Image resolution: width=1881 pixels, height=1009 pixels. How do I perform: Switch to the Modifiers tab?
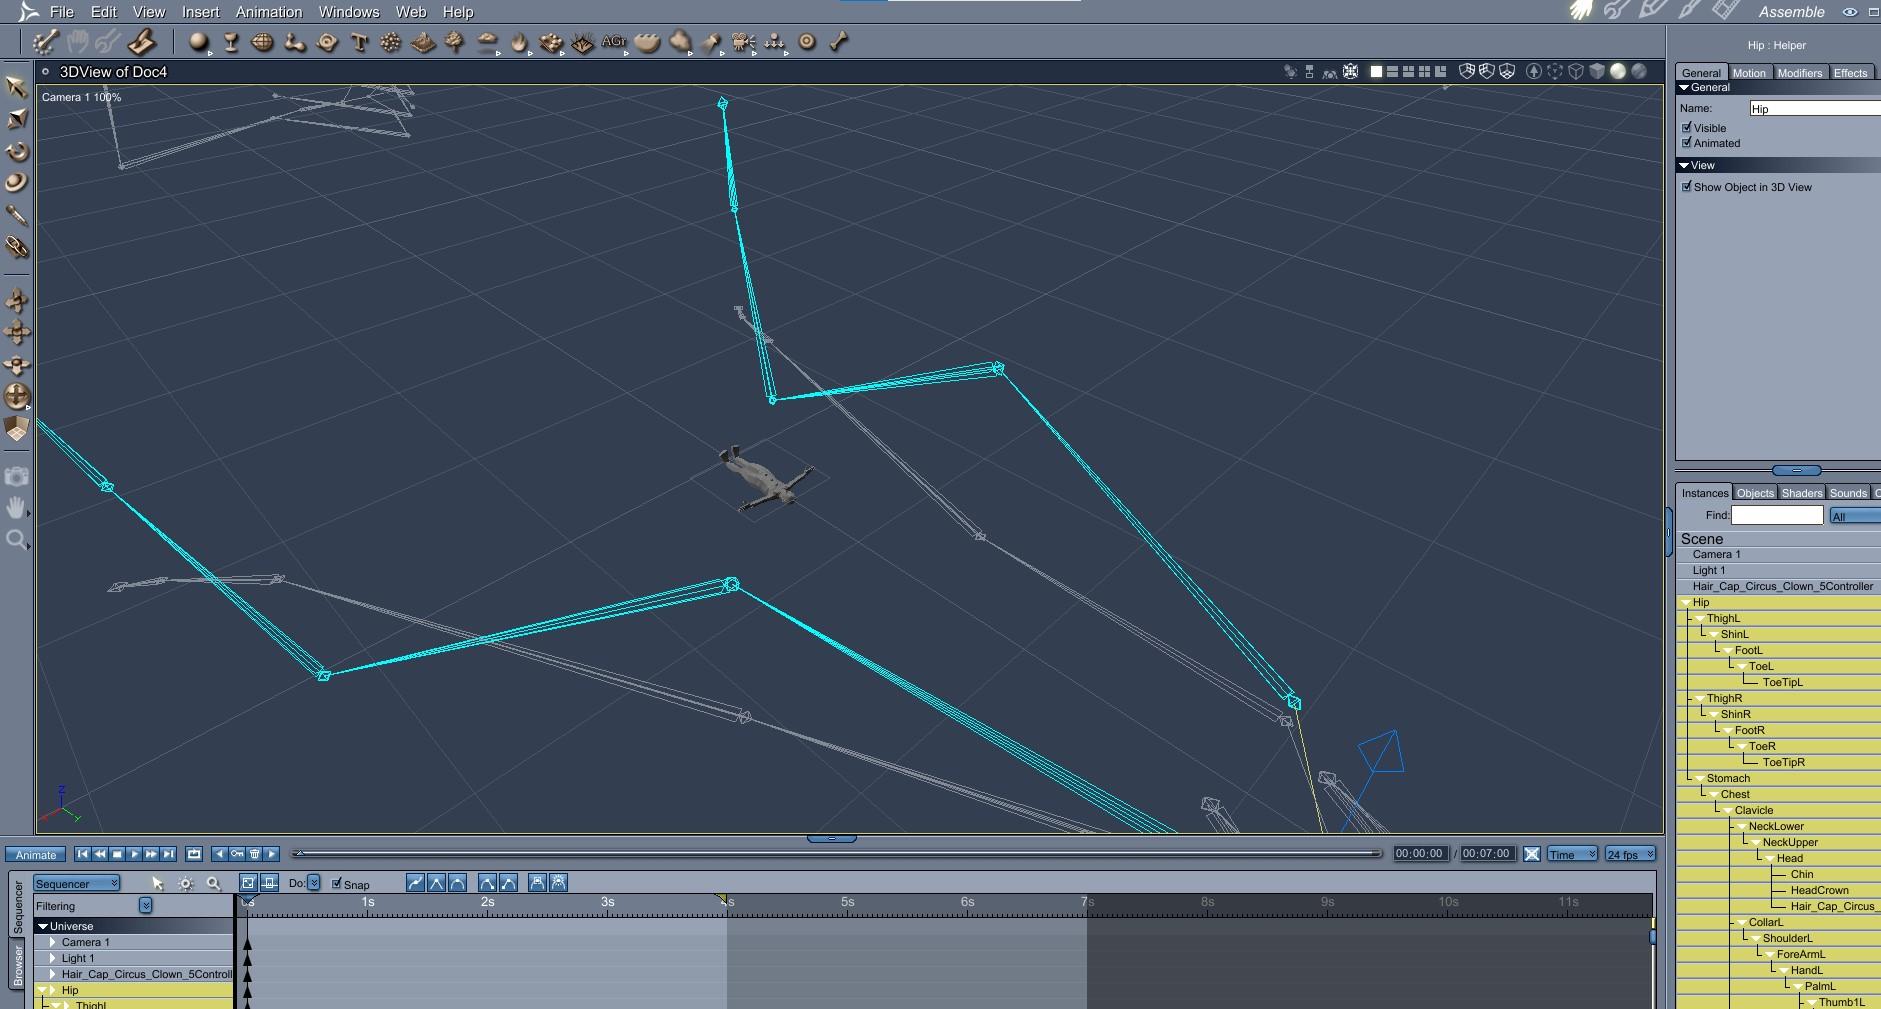point(1800,73)
